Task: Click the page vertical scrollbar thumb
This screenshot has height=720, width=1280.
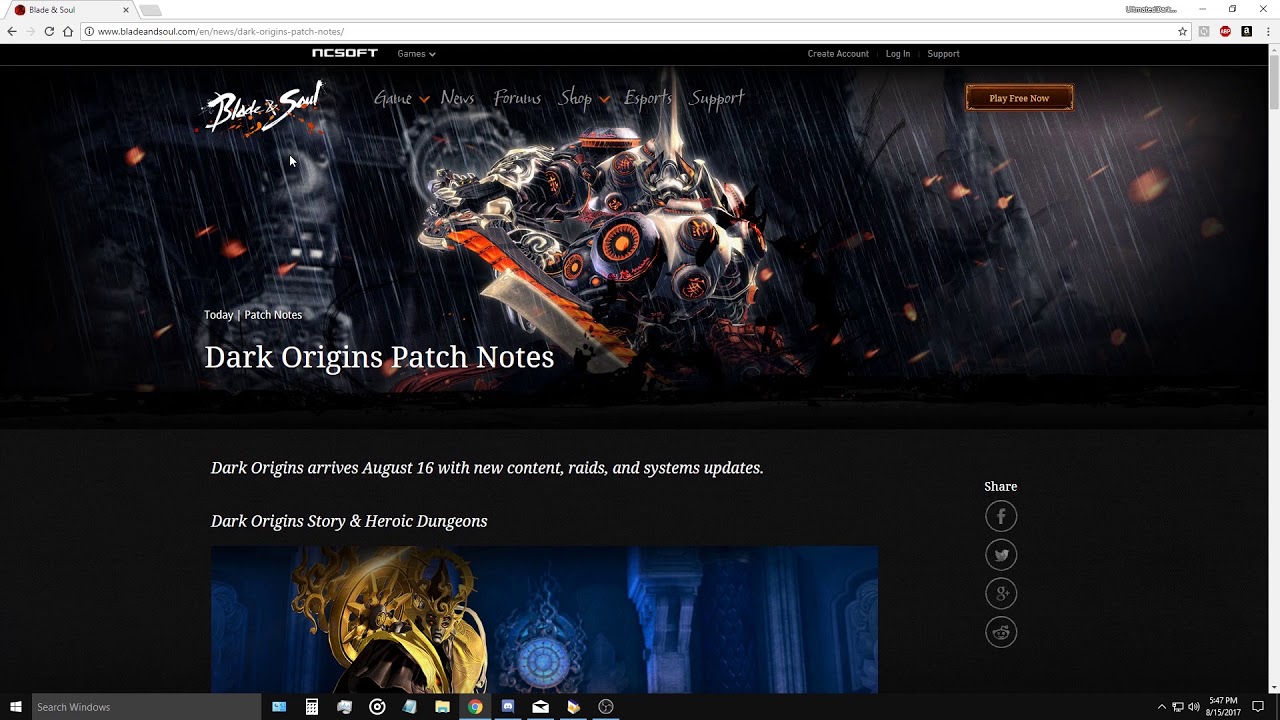Action: click(x=1274, y=82)
